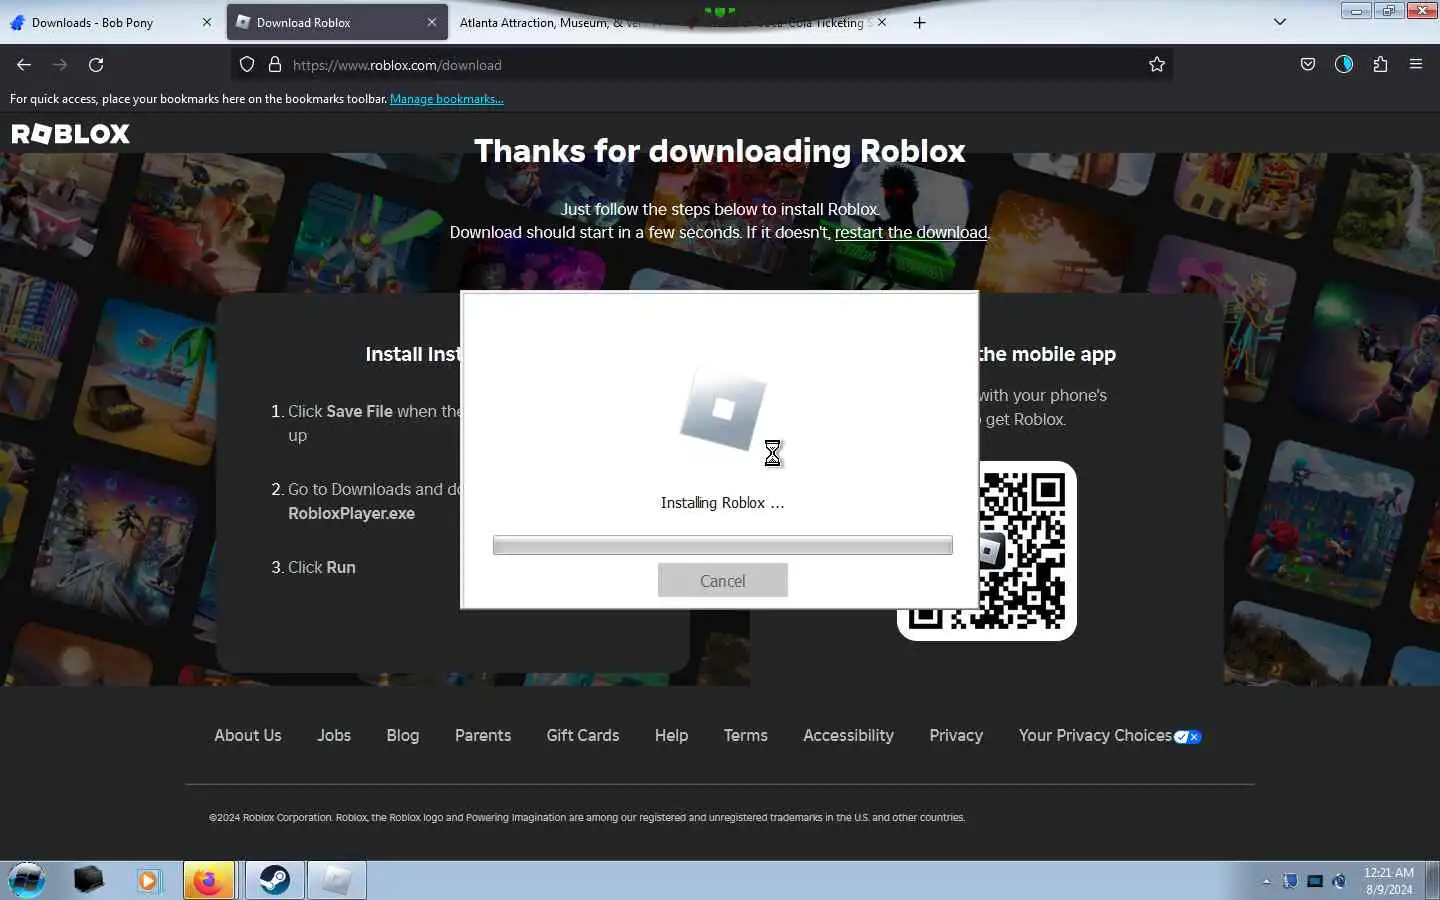
Task: Open Parents footer link
Action: [483, 735]
